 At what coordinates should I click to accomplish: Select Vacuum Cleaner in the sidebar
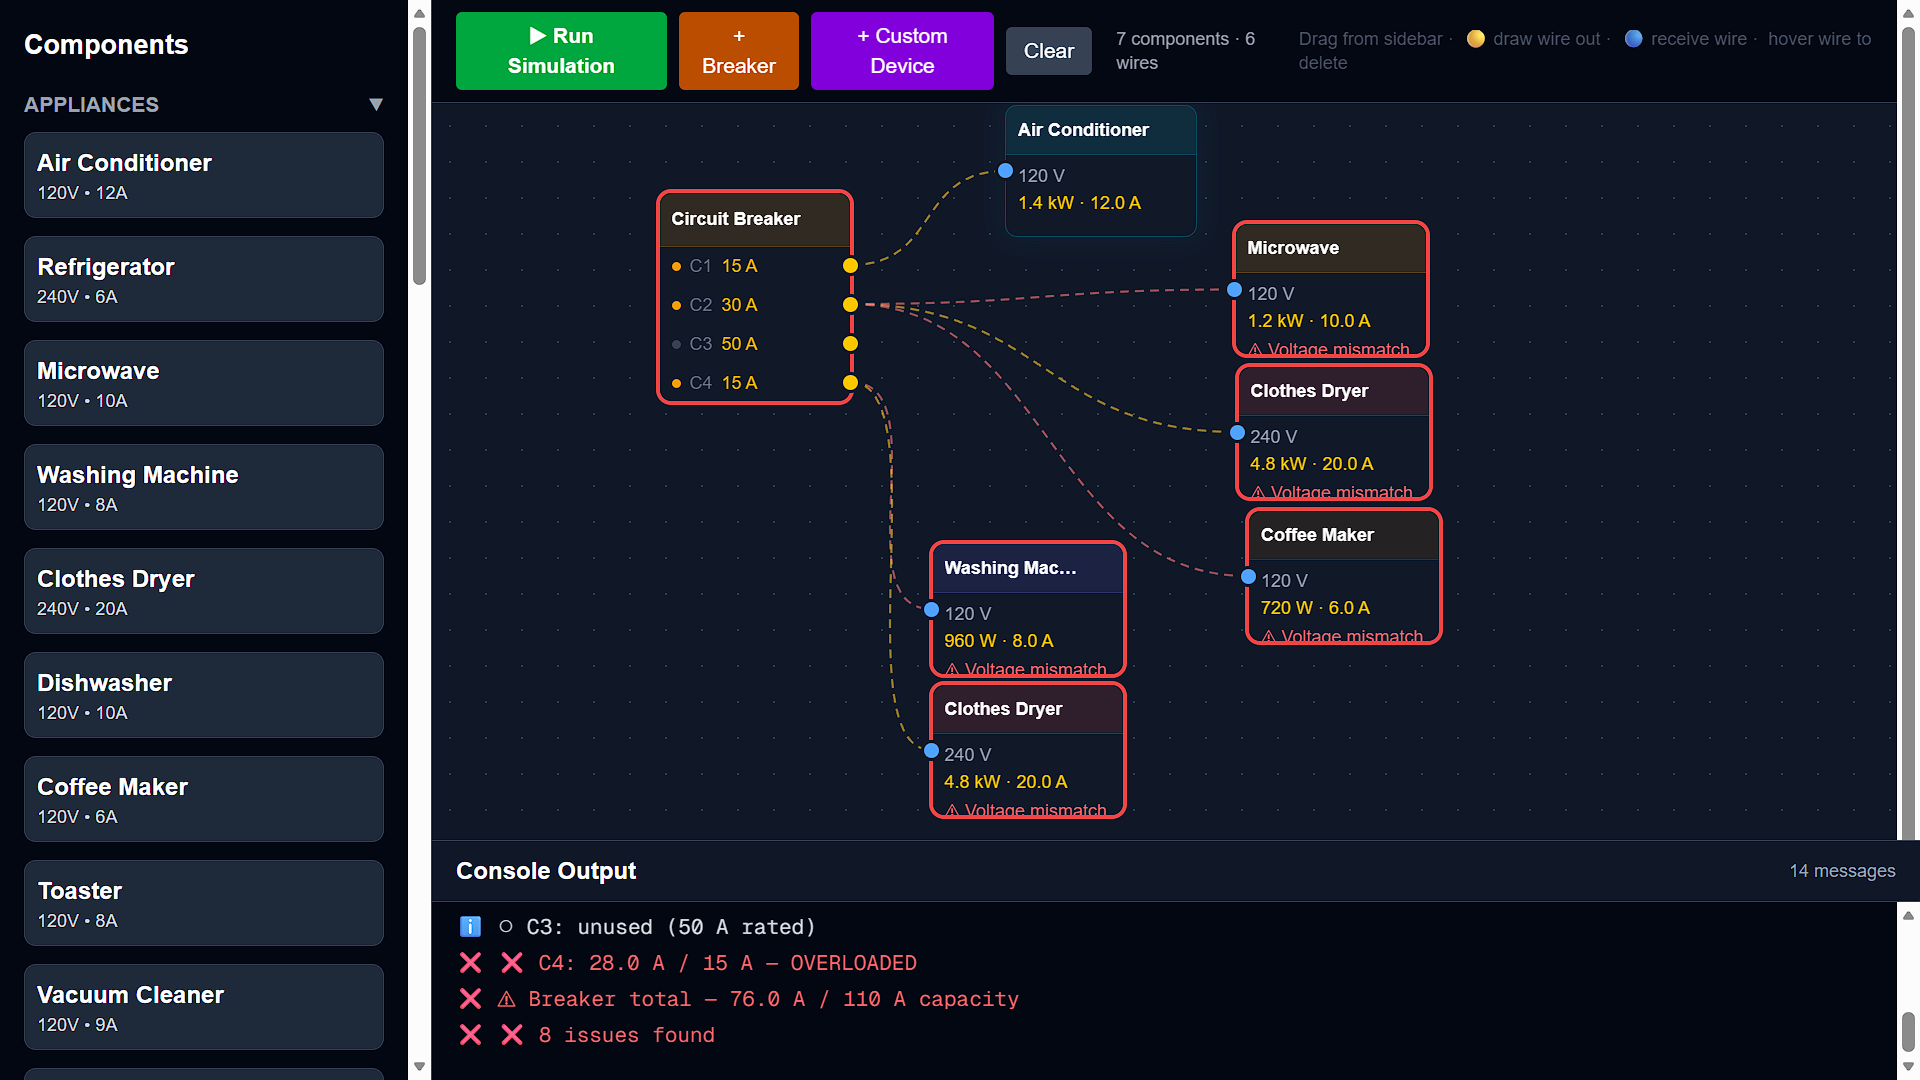pos(204,1007)
